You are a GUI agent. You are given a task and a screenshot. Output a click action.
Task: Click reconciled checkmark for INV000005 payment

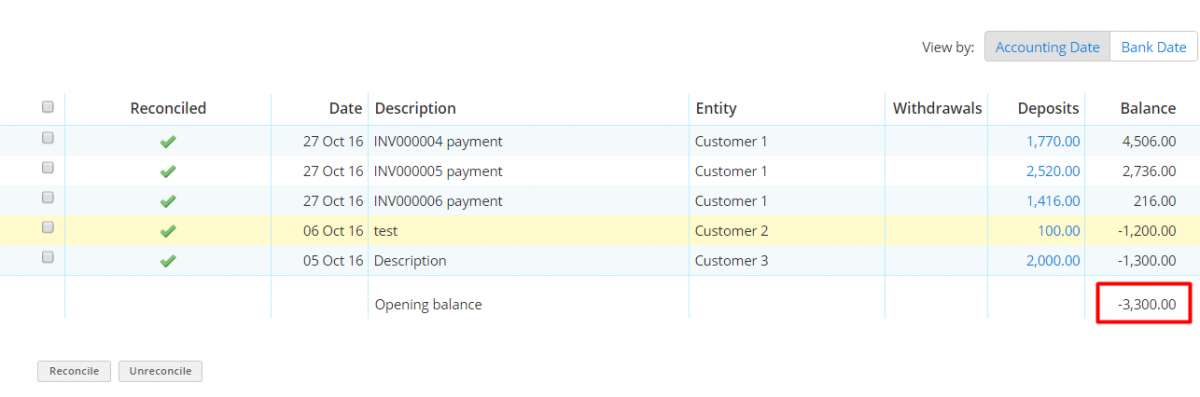click(x=168, y=172)
